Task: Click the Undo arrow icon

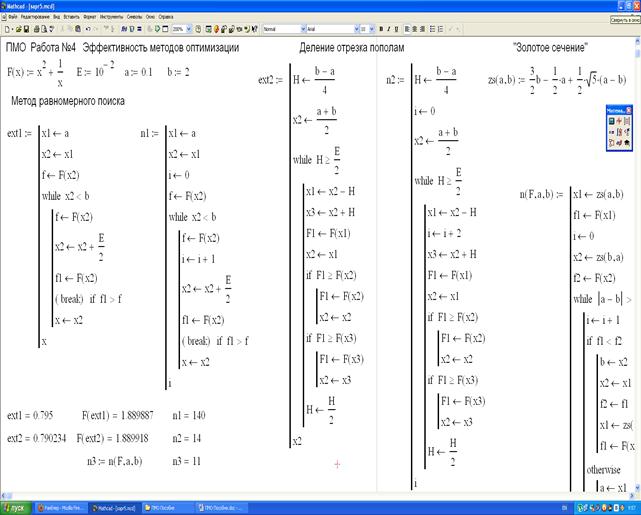Action: pos(88,29)
